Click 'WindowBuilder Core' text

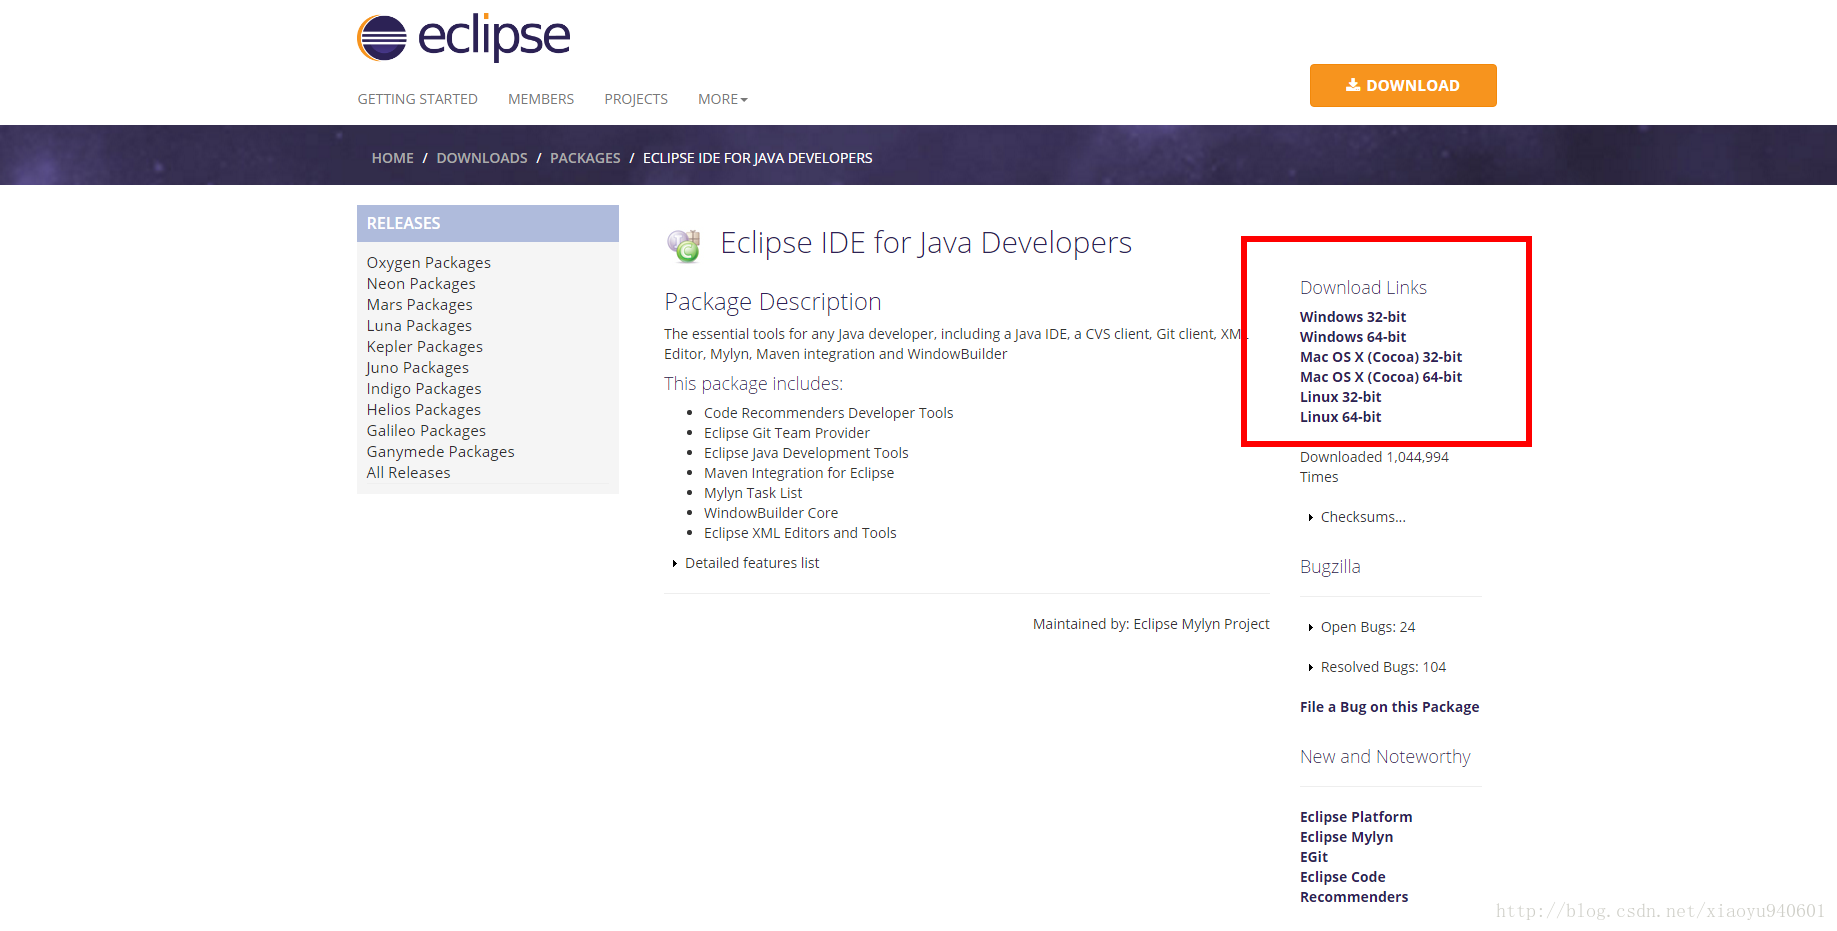(x=771, y=513)
